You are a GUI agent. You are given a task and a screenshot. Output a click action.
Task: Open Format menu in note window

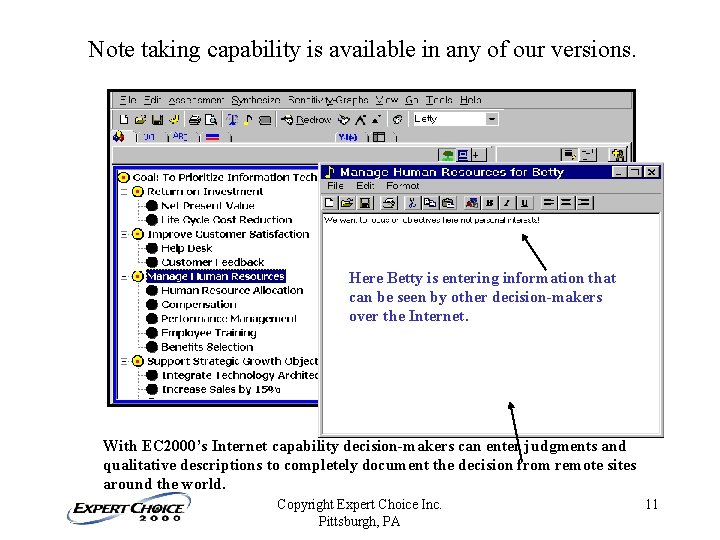coord(402,186)
